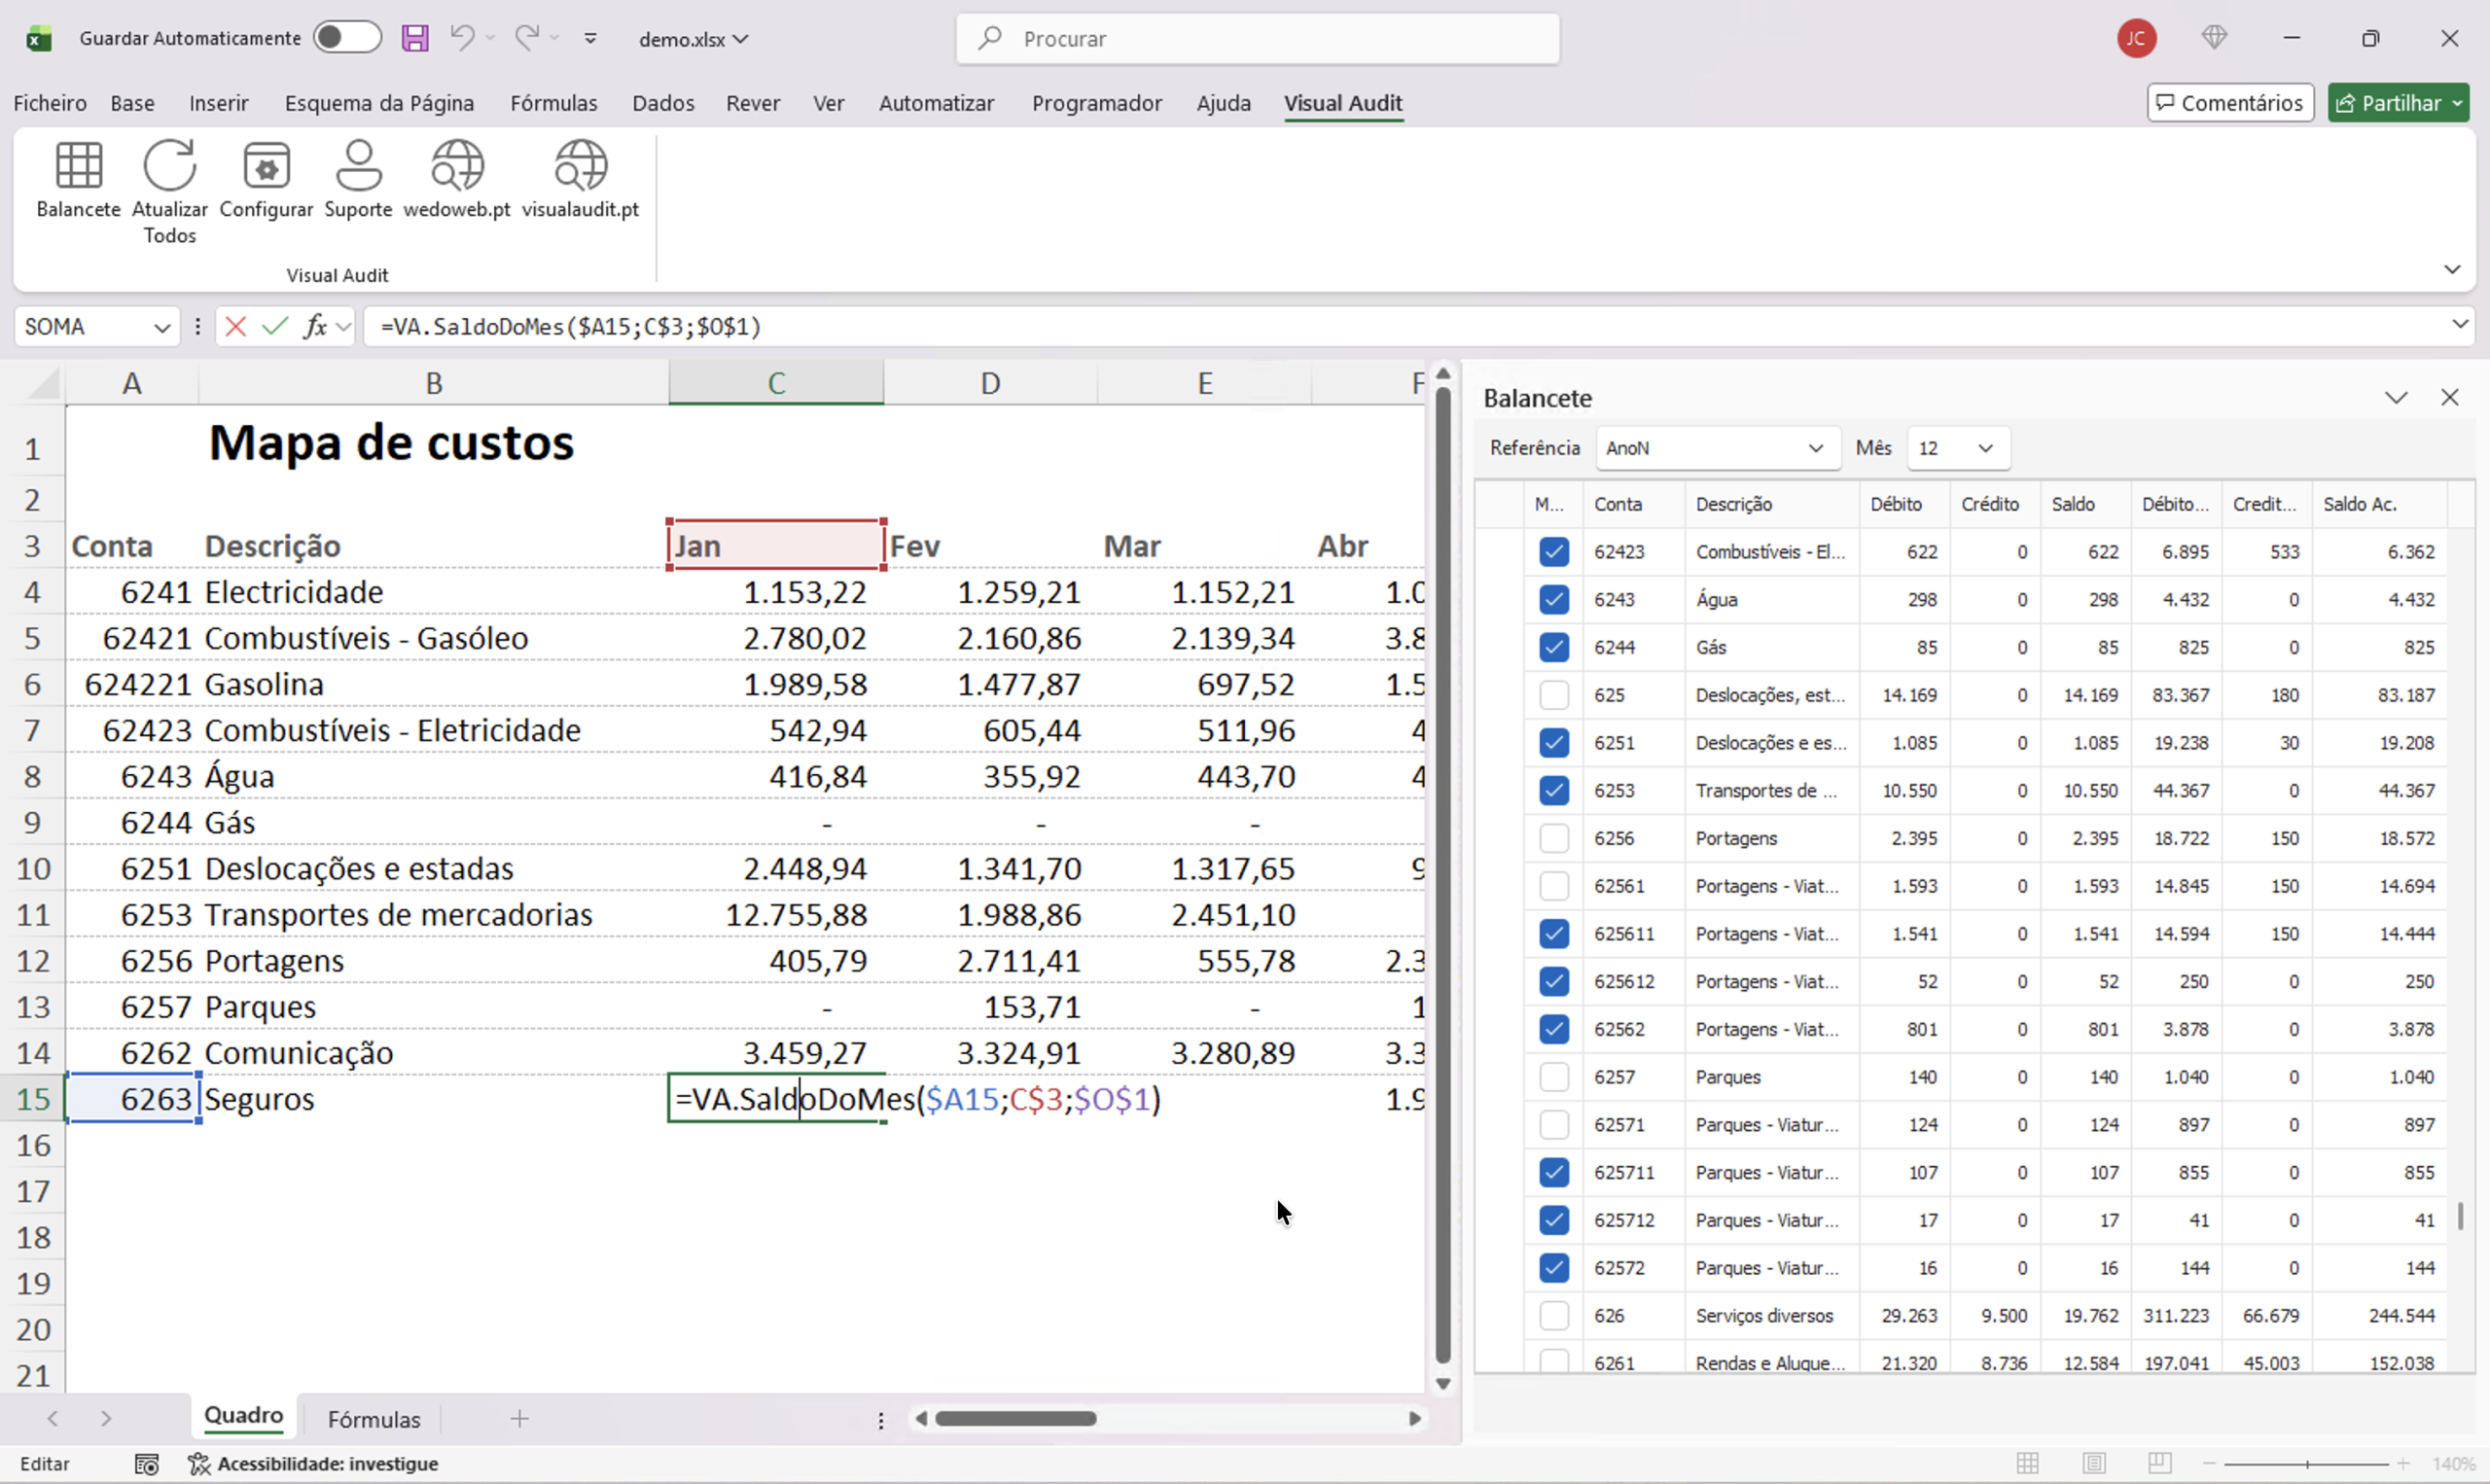2490x1484 pixels.
Task: Cancel formula with red X icon
Action: coord(235,326)
